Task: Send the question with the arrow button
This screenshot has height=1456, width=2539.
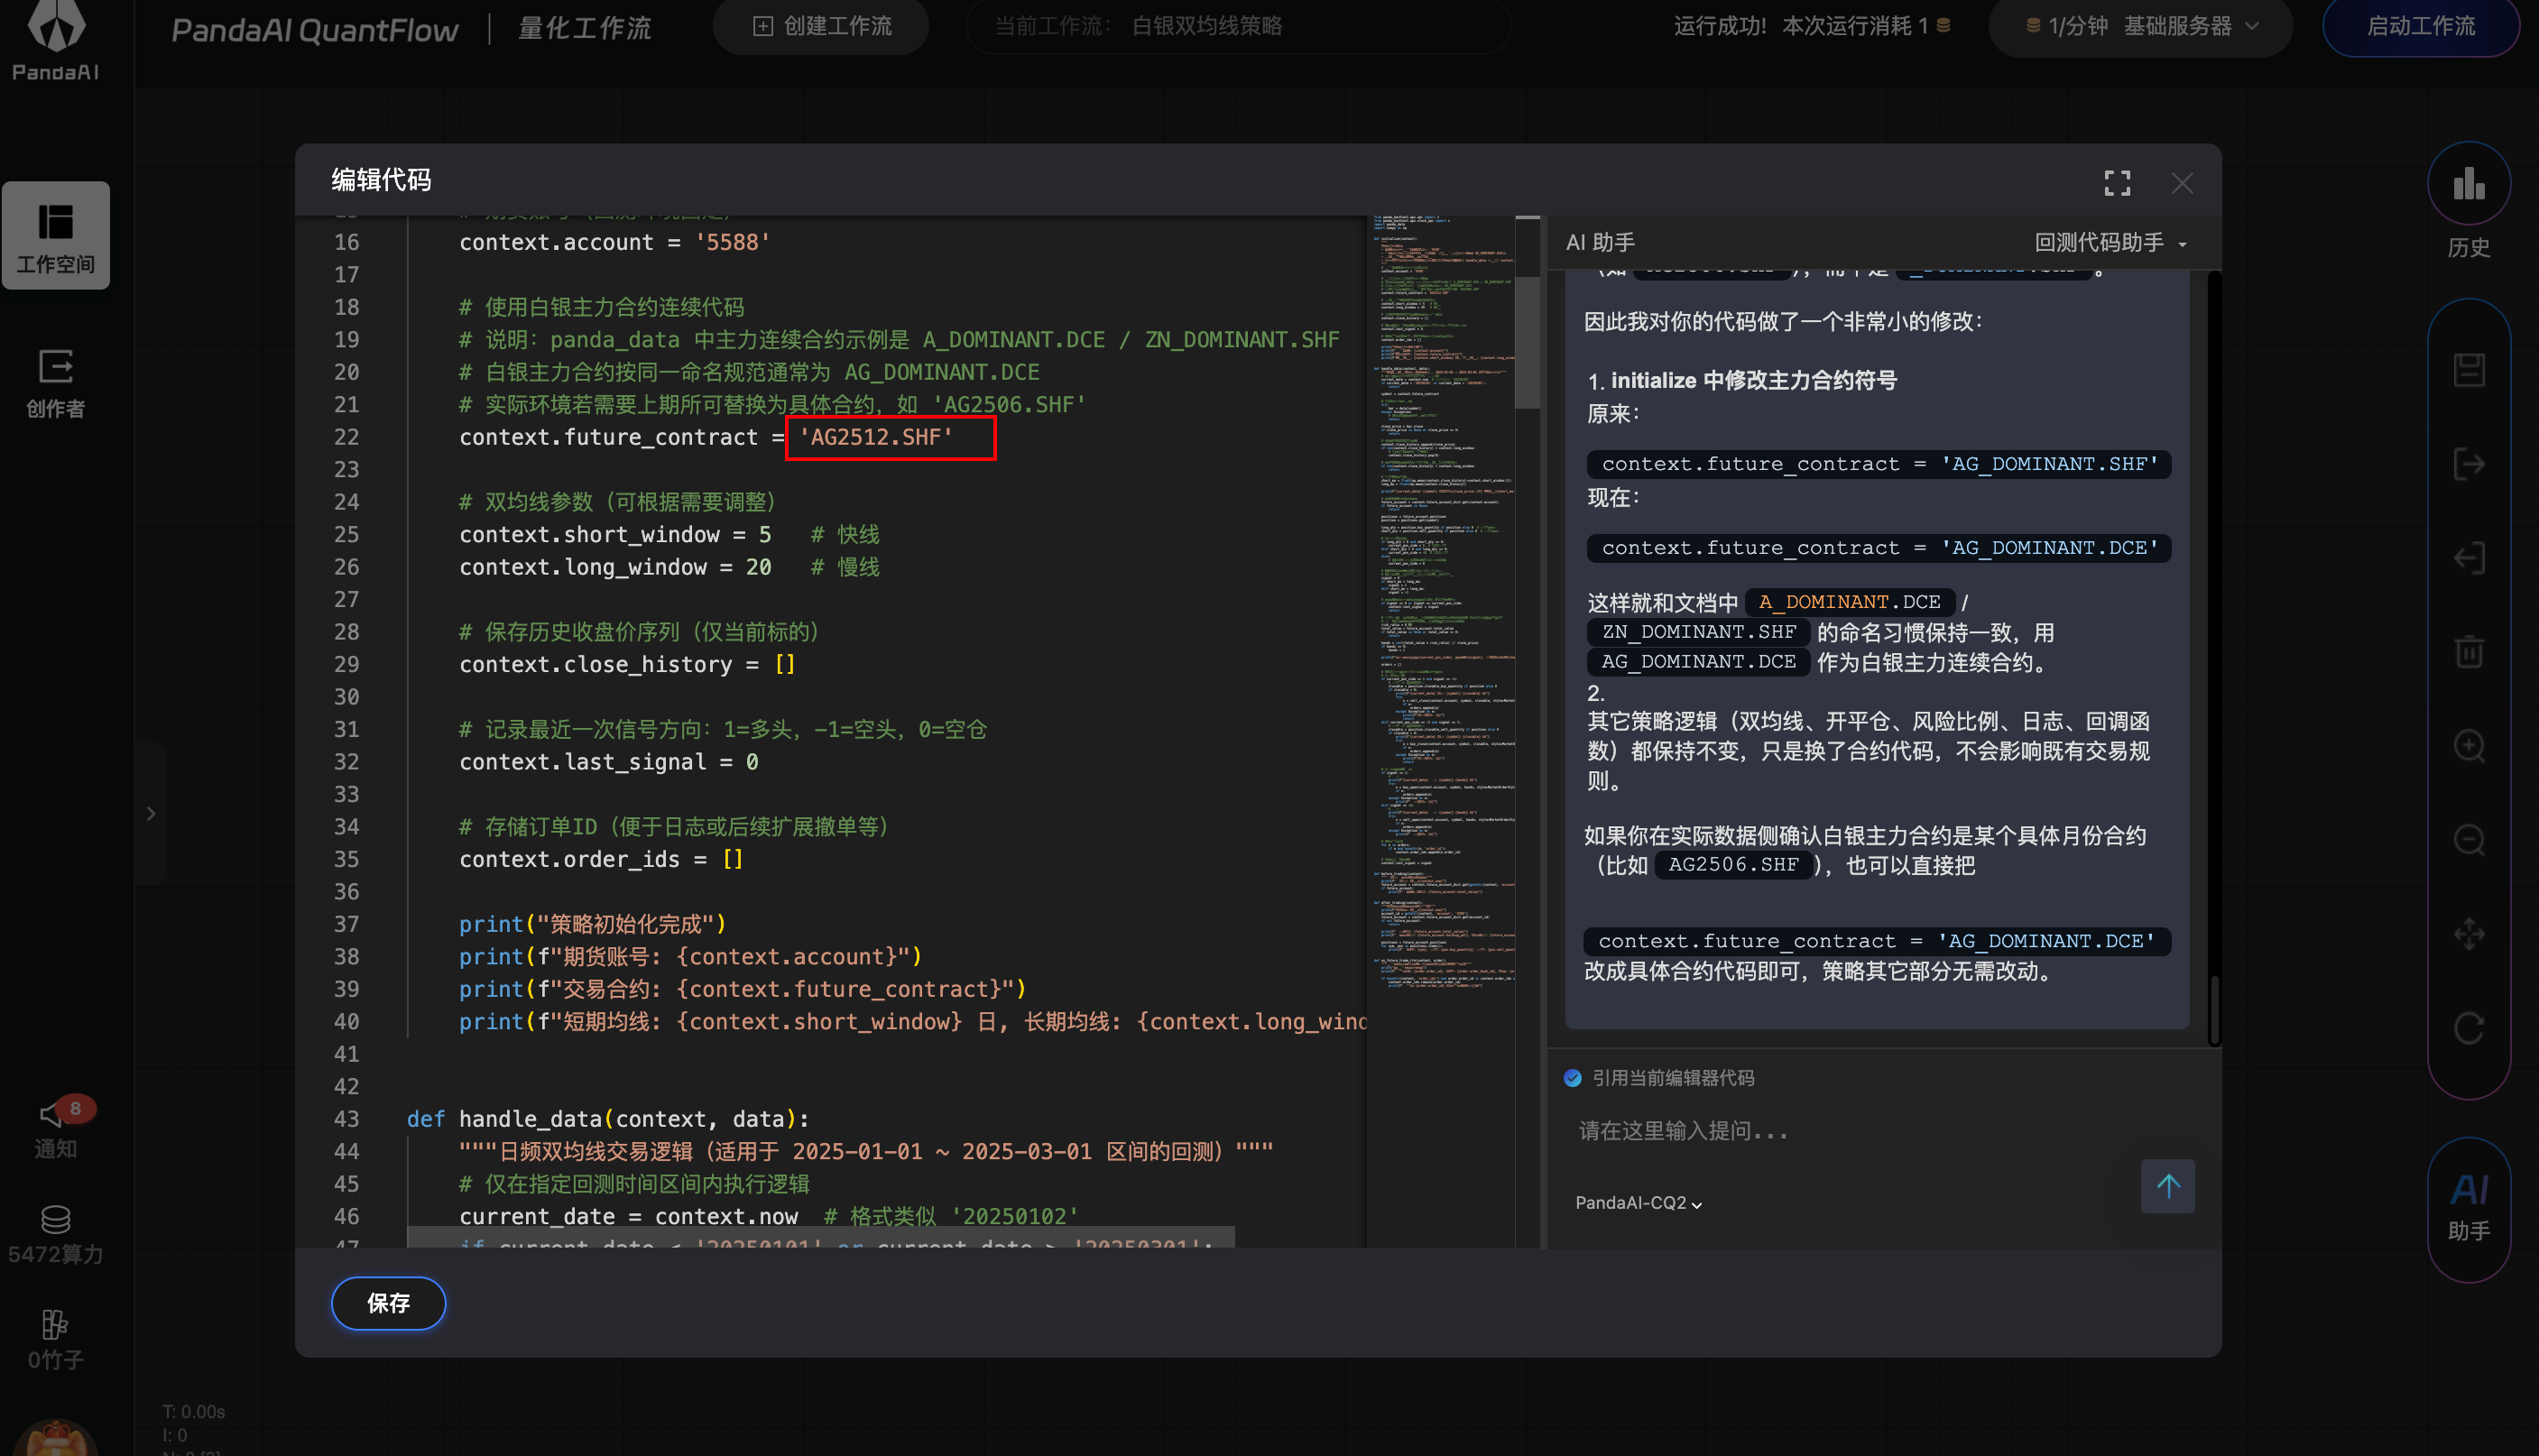Action: [2168, 1186]
